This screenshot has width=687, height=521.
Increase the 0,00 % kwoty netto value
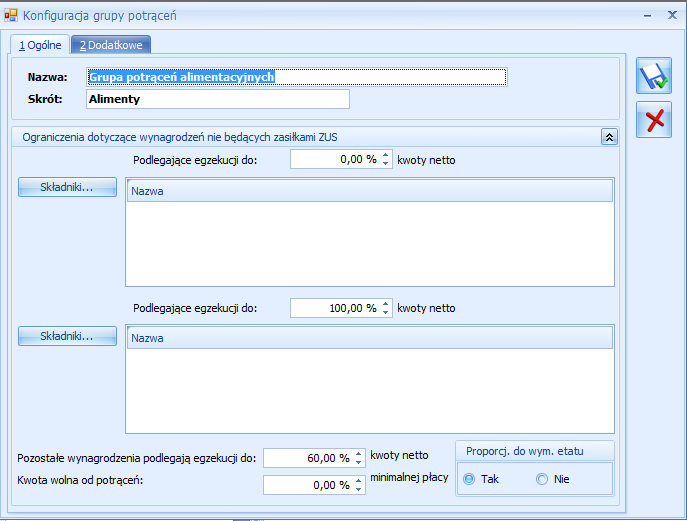[386, 155]
